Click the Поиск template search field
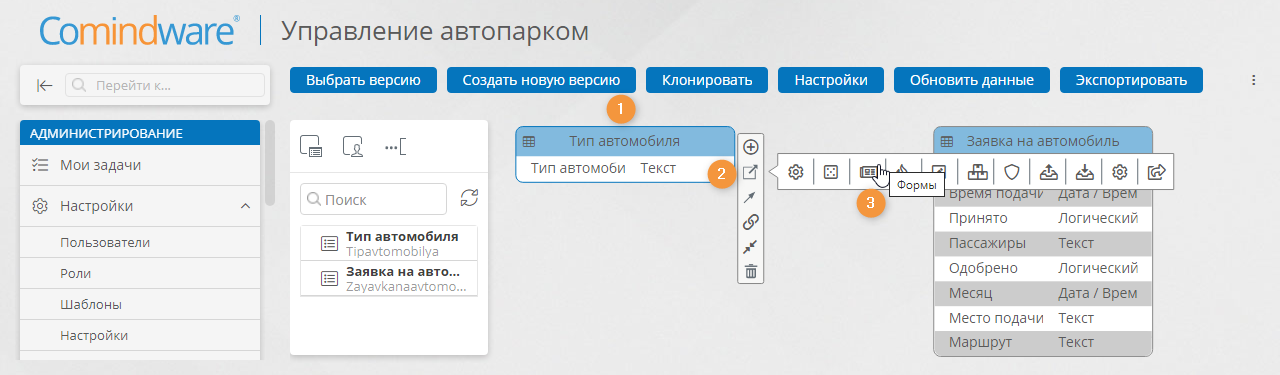The height and width of the screenshot is (375, 1280). point(374,199)
